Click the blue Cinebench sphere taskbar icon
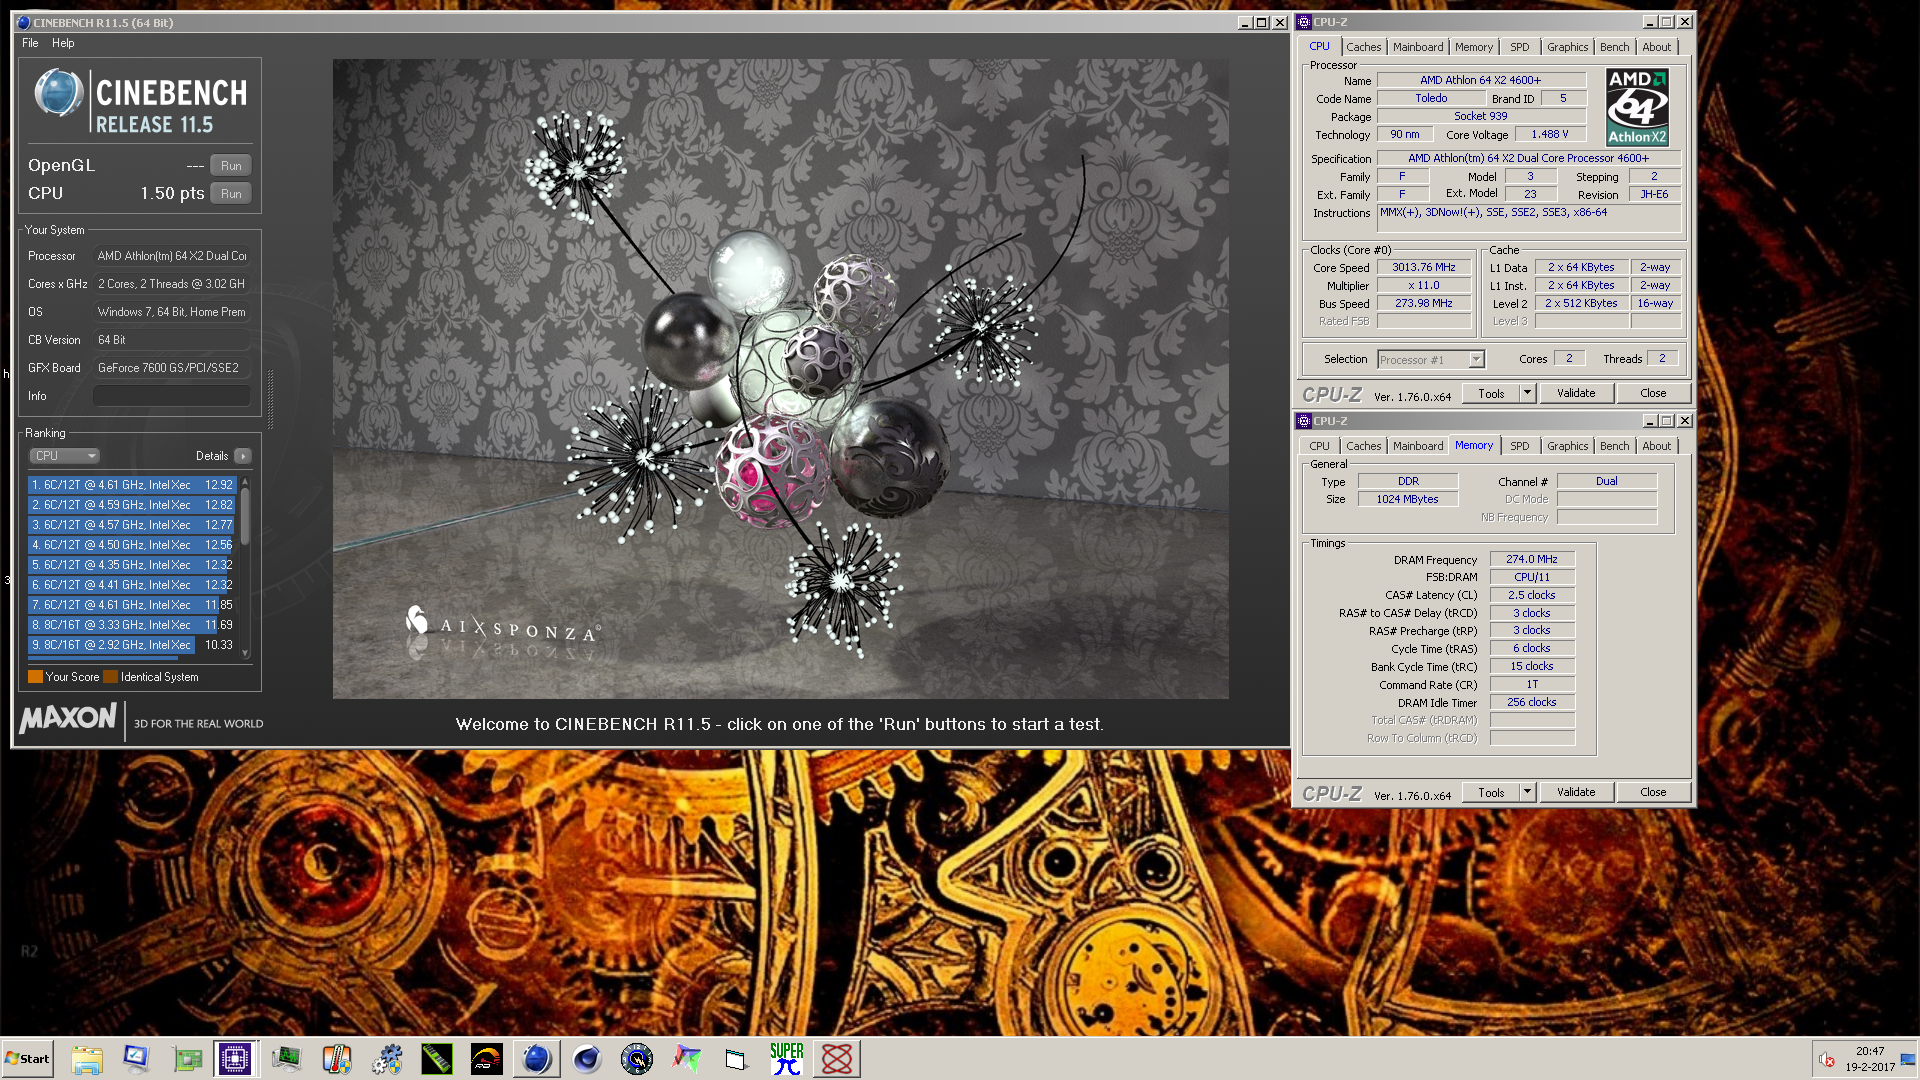 pyautogui.click(x=537, y=1059)
